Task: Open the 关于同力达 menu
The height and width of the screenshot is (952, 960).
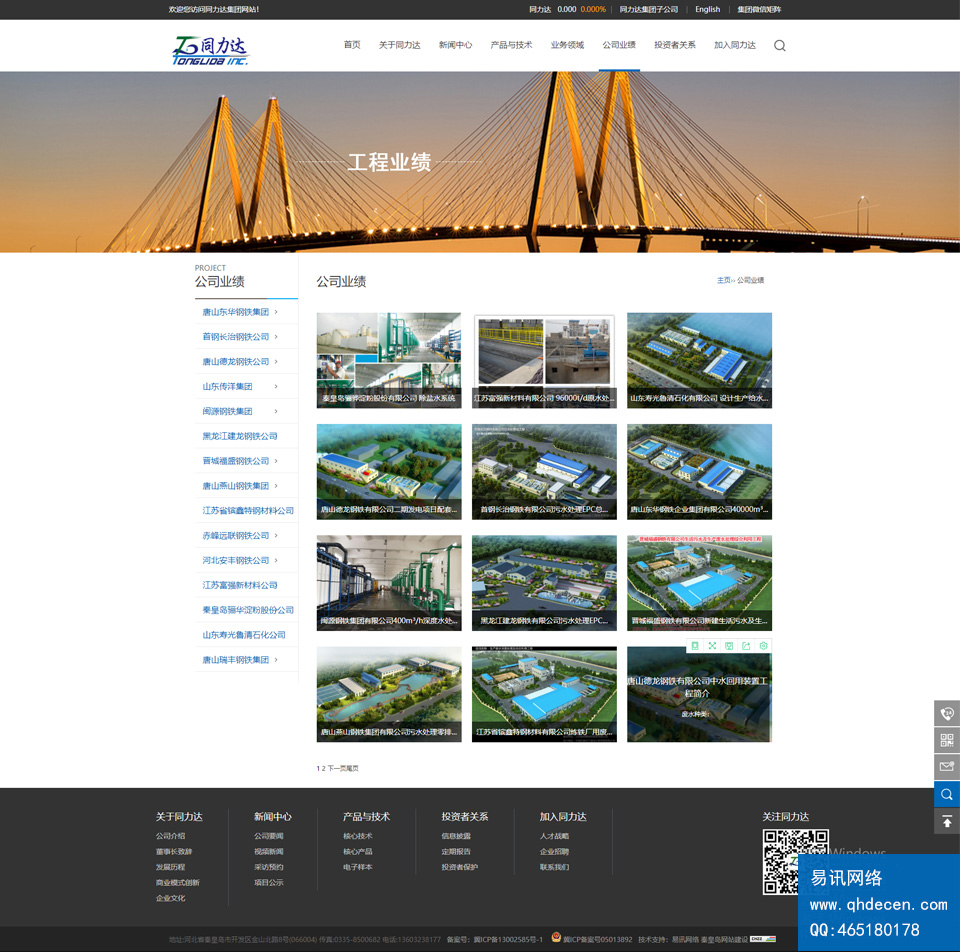Action: (x=399, y=45)
